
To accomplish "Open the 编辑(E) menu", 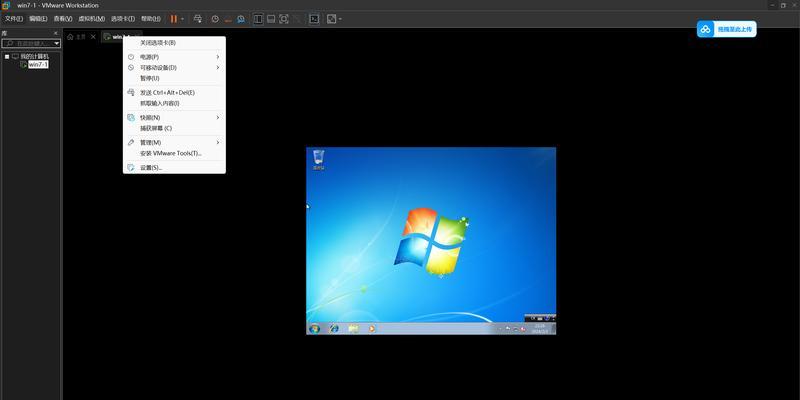I will tap(38, 18).
